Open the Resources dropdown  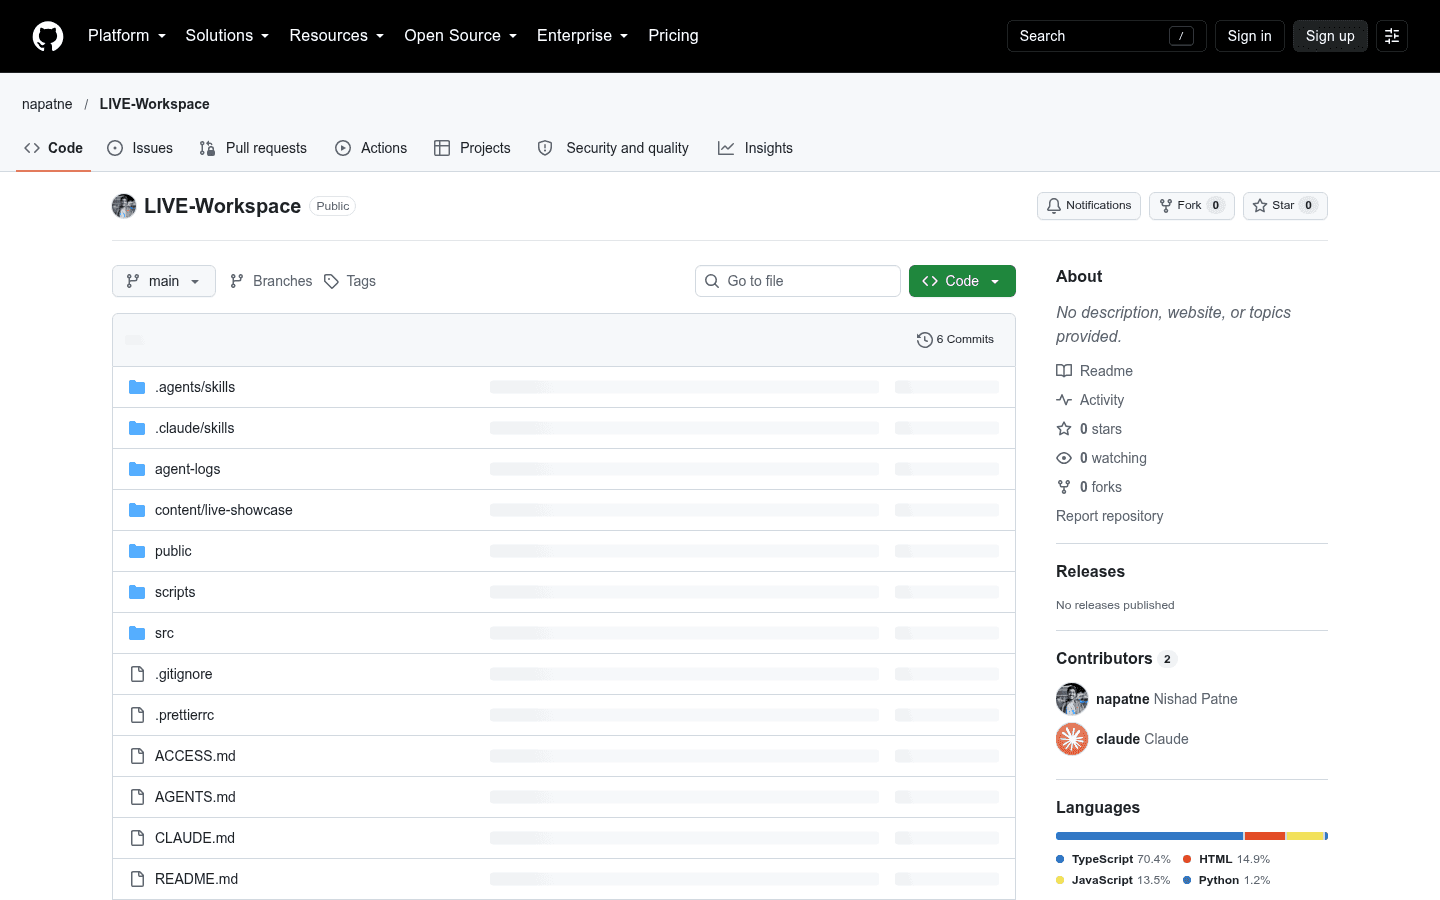point(336,36)
